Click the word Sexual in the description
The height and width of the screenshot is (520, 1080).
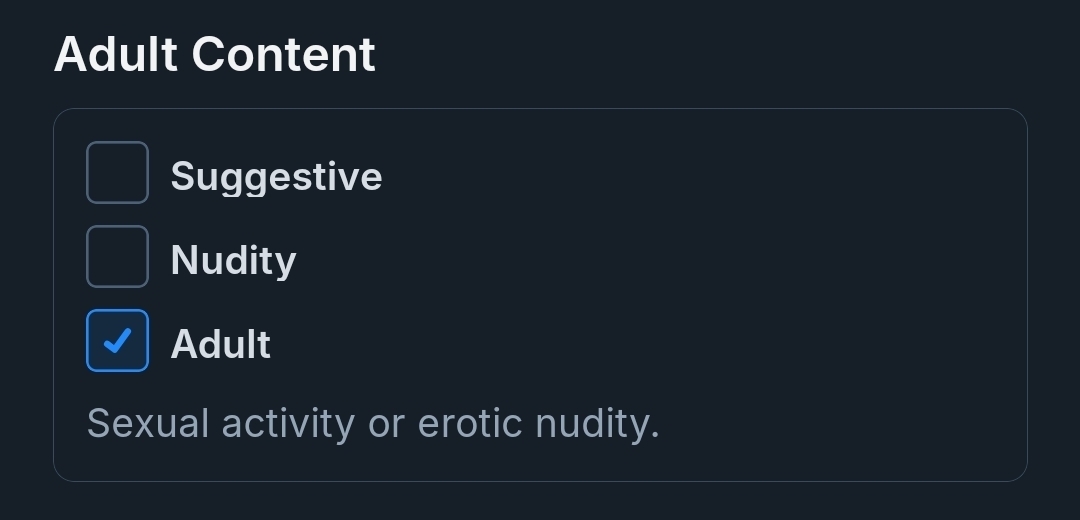point(148,424)
